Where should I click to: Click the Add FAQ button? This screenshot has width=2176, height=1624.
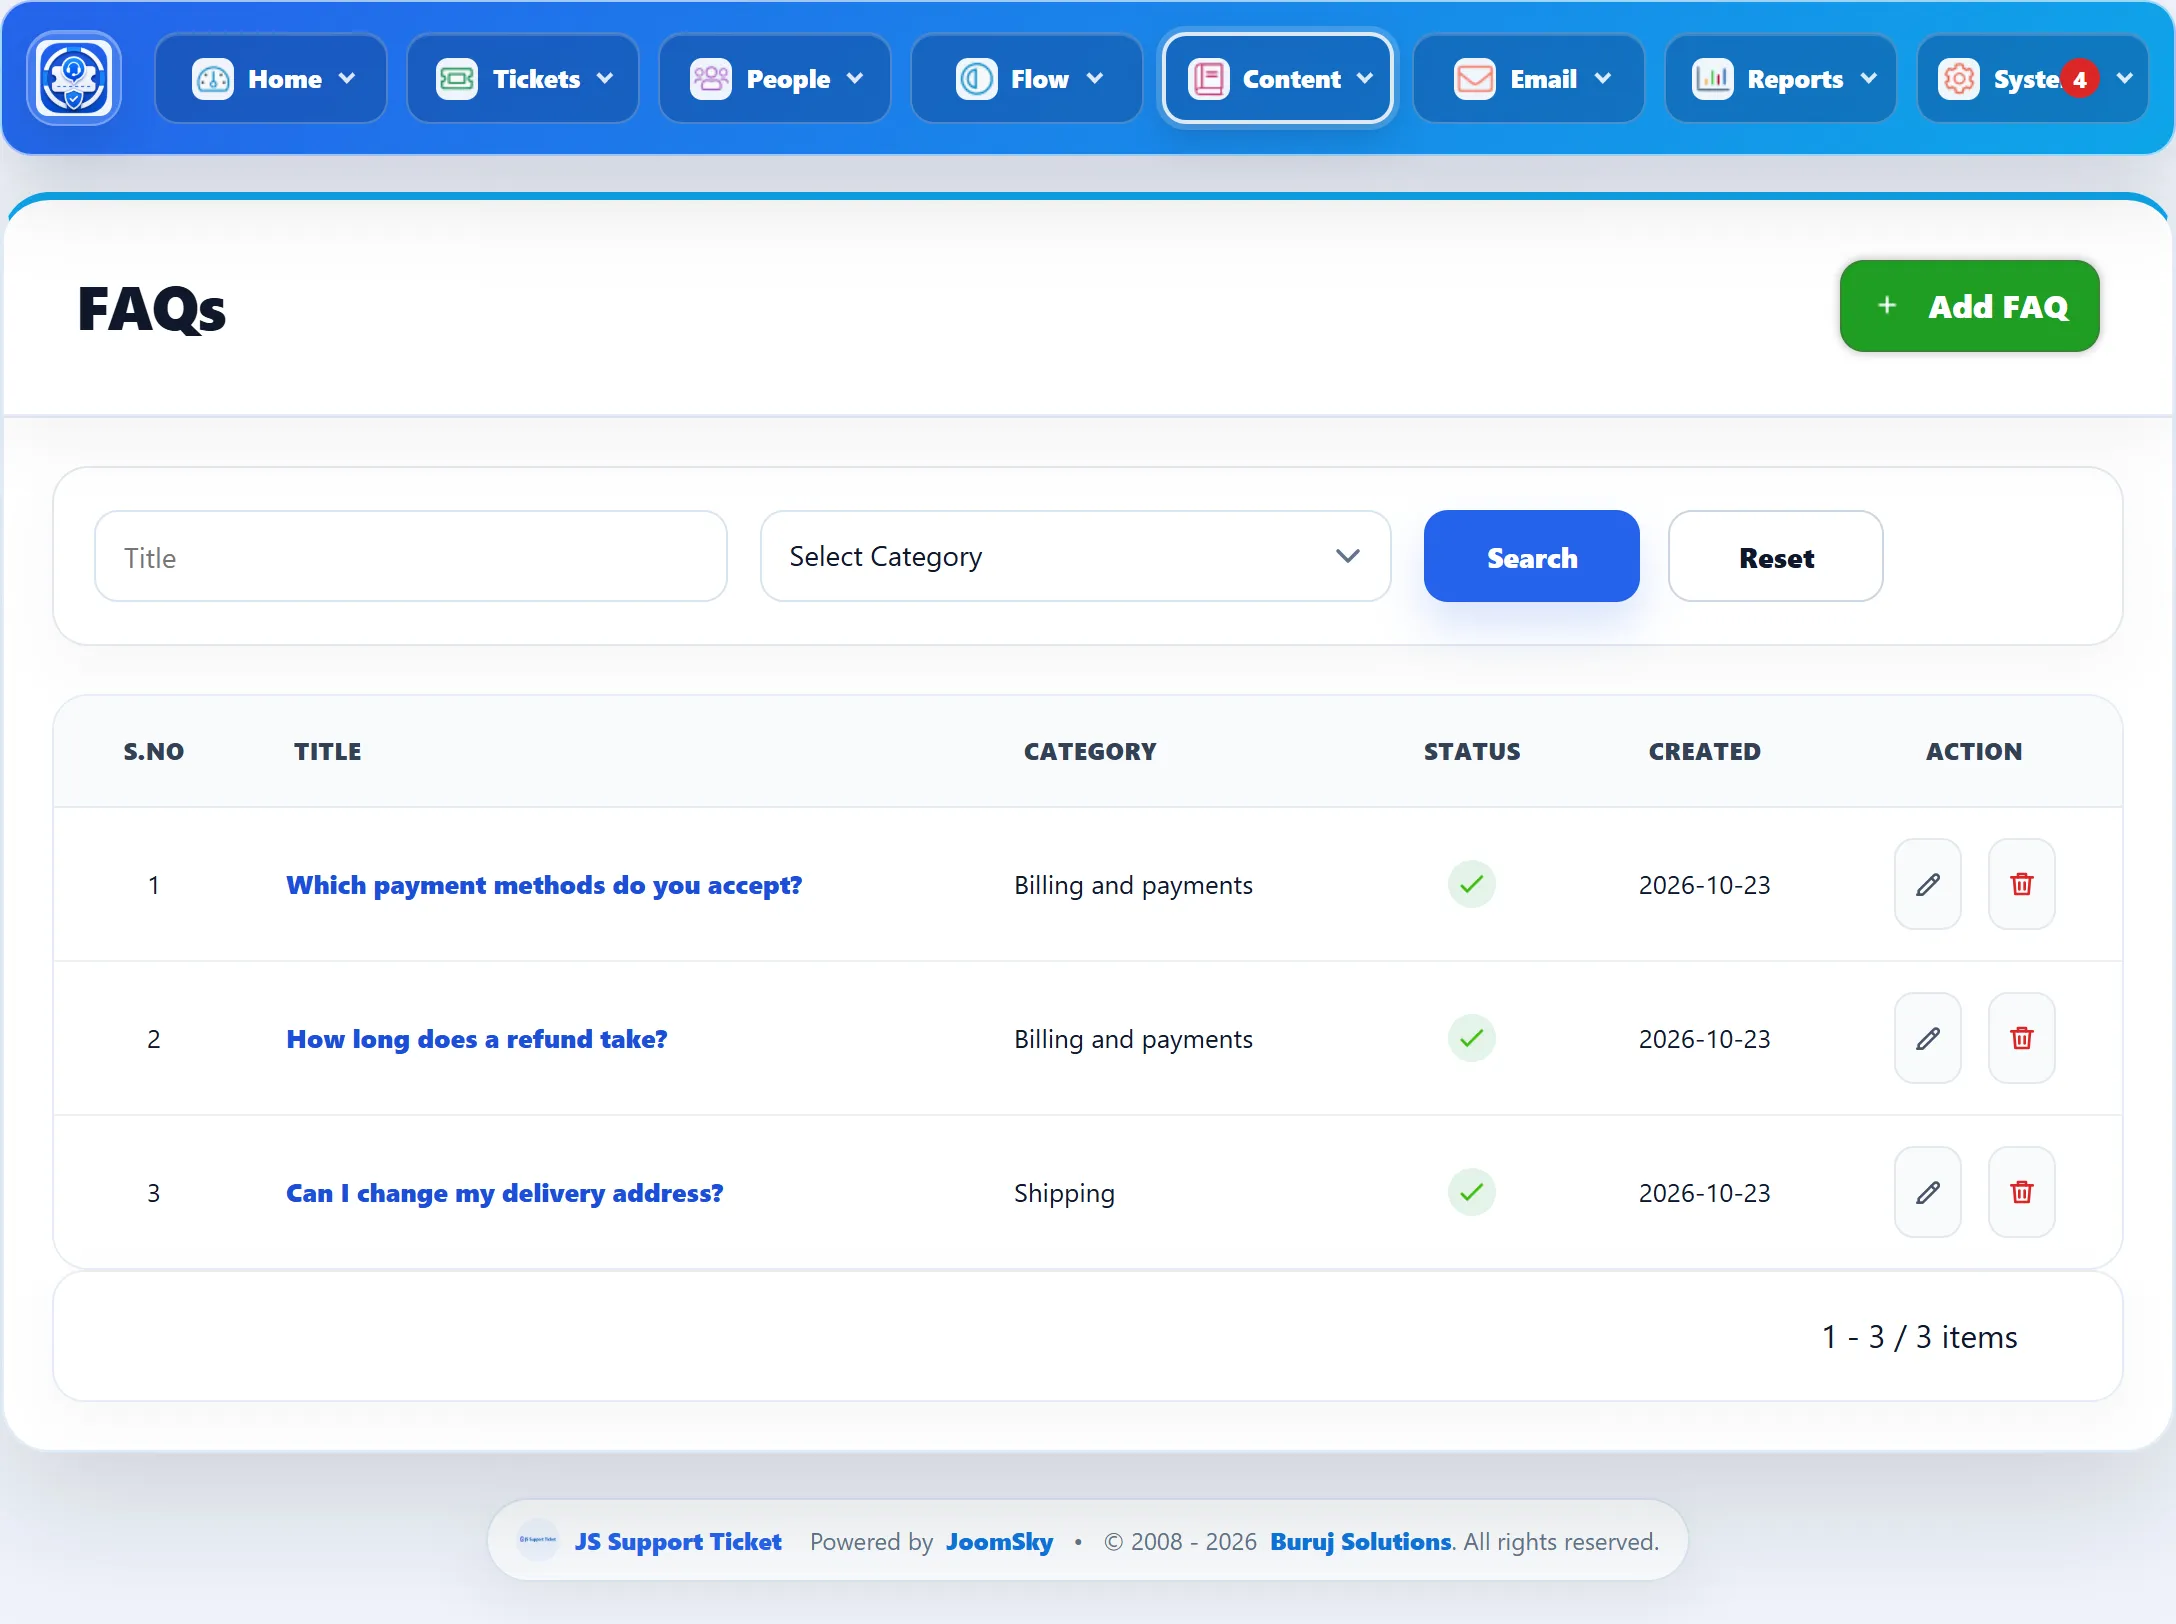1969,306
